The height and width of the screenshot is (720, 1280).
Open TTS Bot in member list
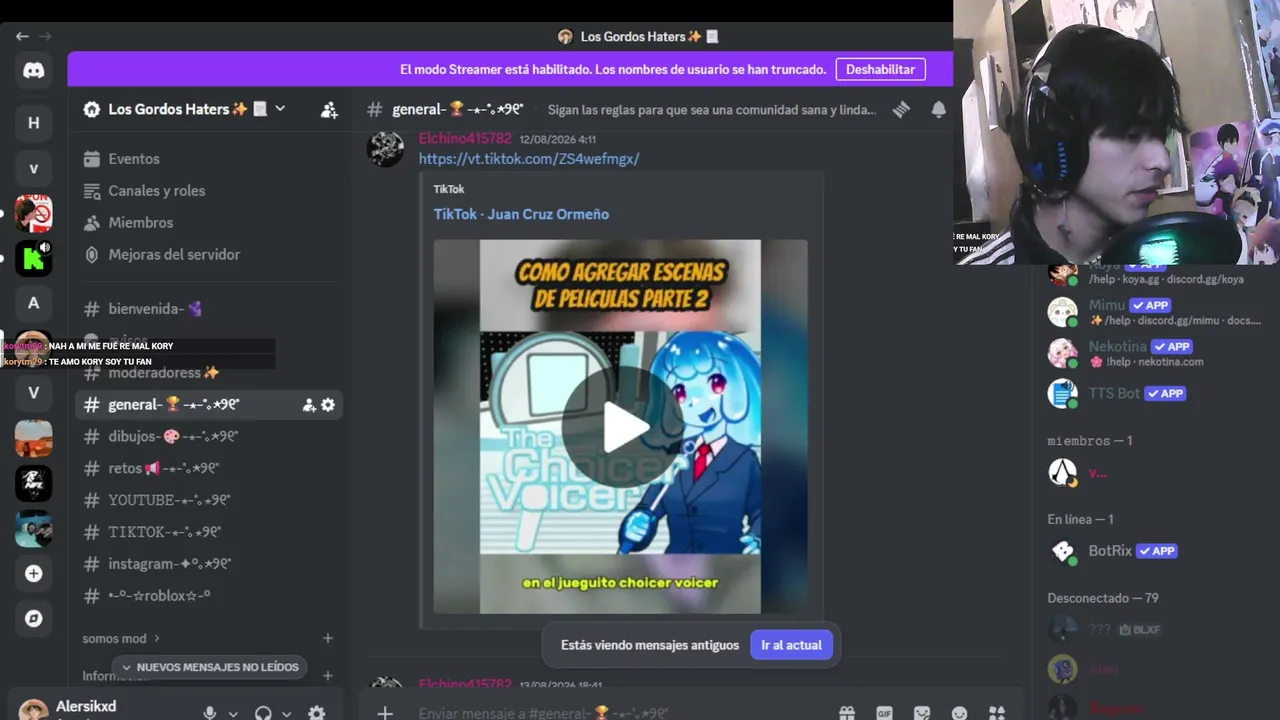pyautogui.click(x=1155, y=394)
